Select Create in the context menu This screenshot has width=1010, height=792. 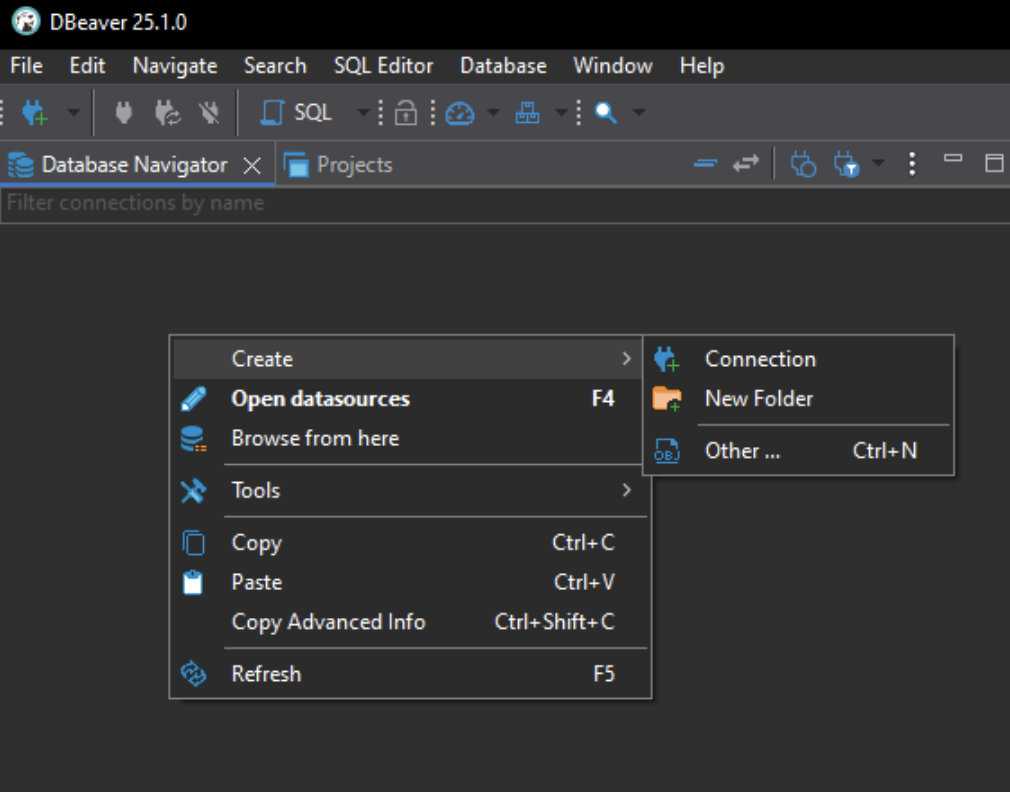(x=408, y=359)
